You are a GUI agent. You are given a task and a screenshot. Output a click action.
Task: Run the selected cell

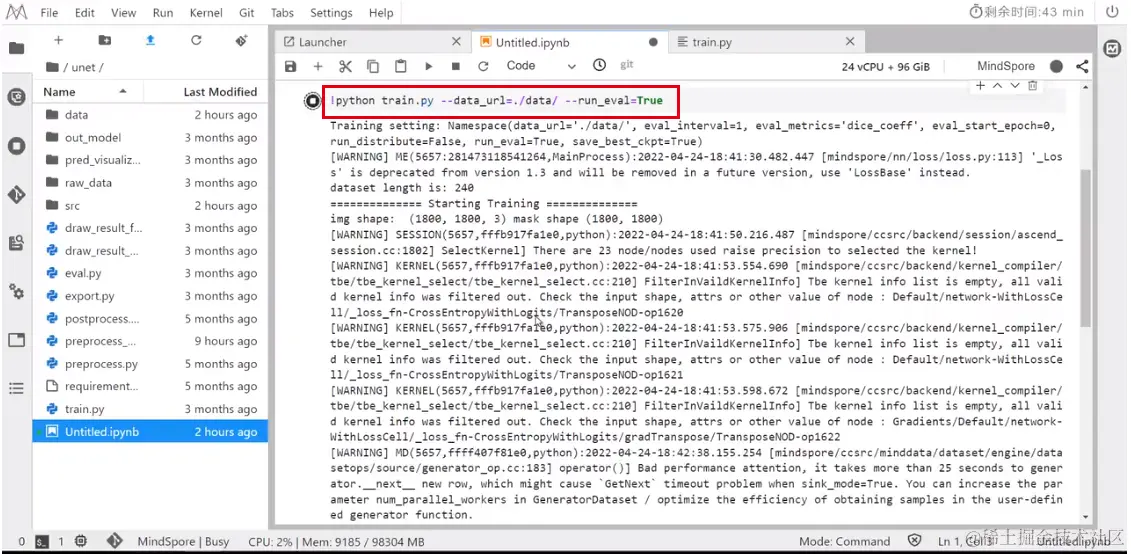(x=428, y=66)
